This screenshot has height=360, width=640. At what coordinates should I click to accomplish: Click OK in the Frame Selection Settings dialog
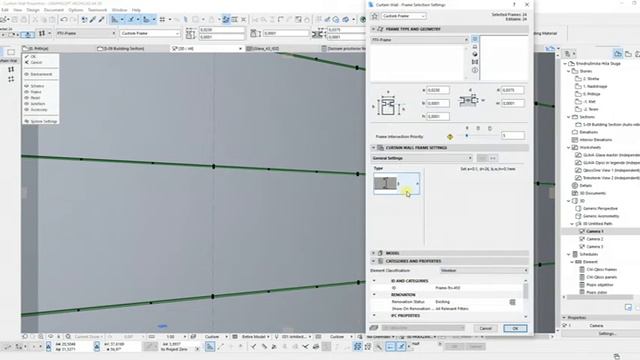pyautogui.click(x=515, y=328)
